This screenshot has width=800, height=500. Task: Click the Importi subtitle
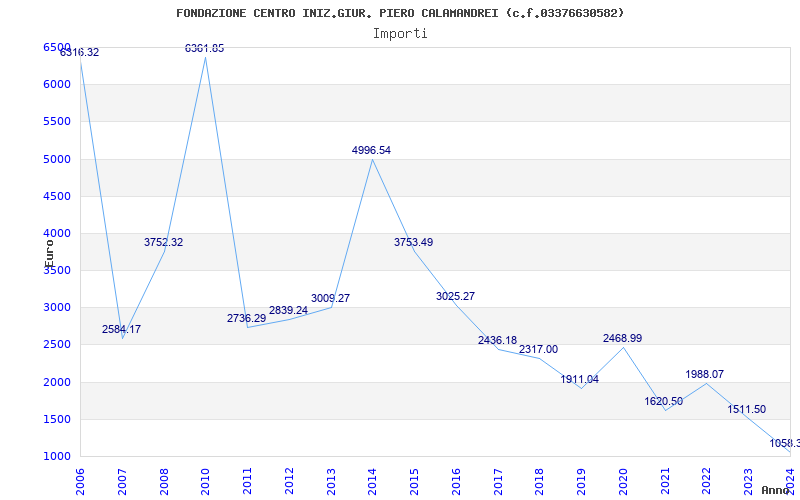[x=400, y=34]
